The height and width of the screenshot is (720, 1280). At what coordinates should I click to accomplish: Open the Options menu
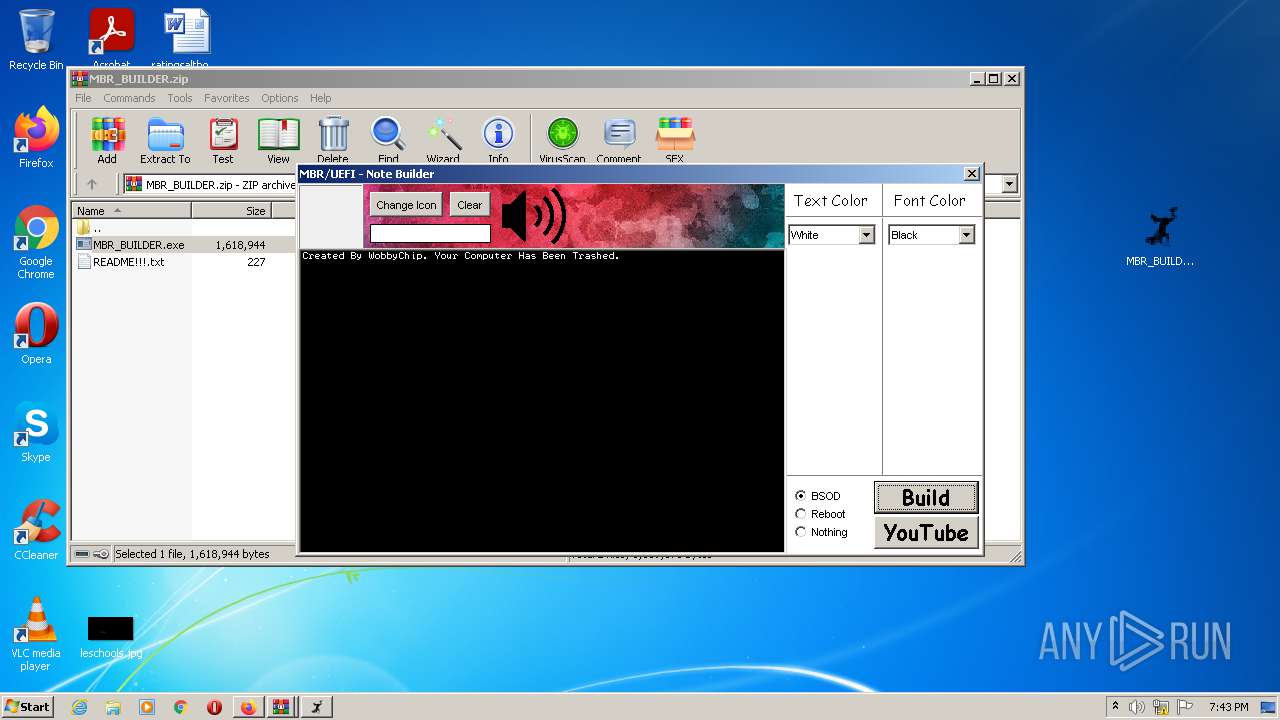(x=280, y=98)
